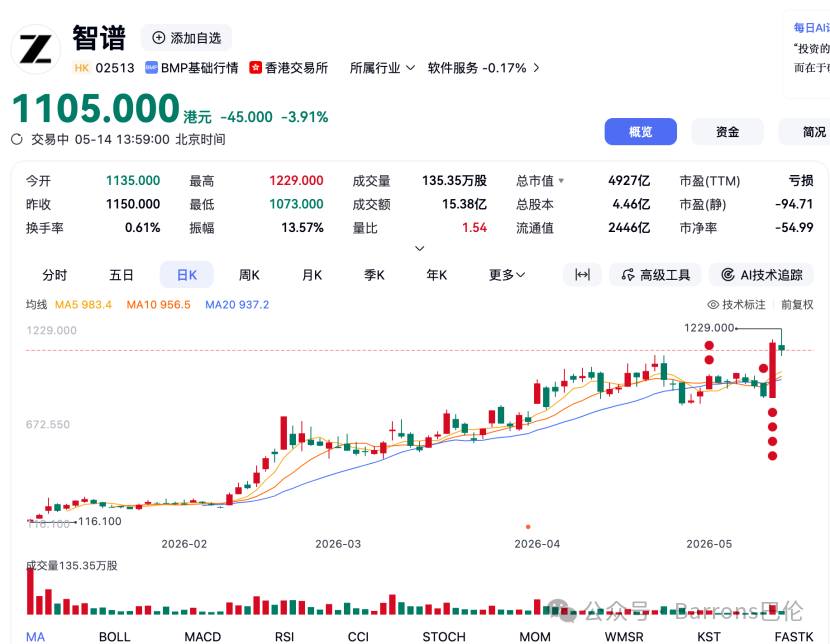Select the KST indicator tab
This screenshot has height=644, width=830.
pos(709,637)
